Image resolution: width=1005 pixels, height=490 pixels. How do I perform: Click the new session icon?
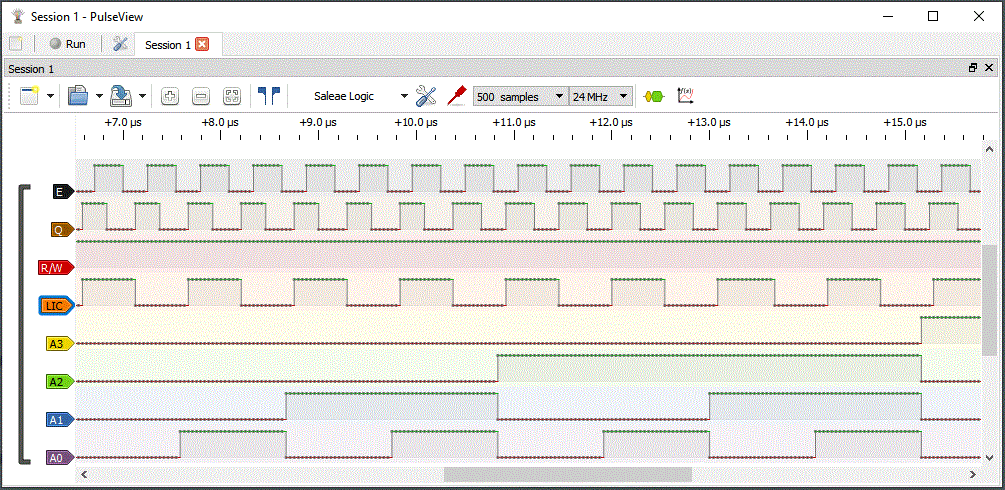[x=28, y=97]
